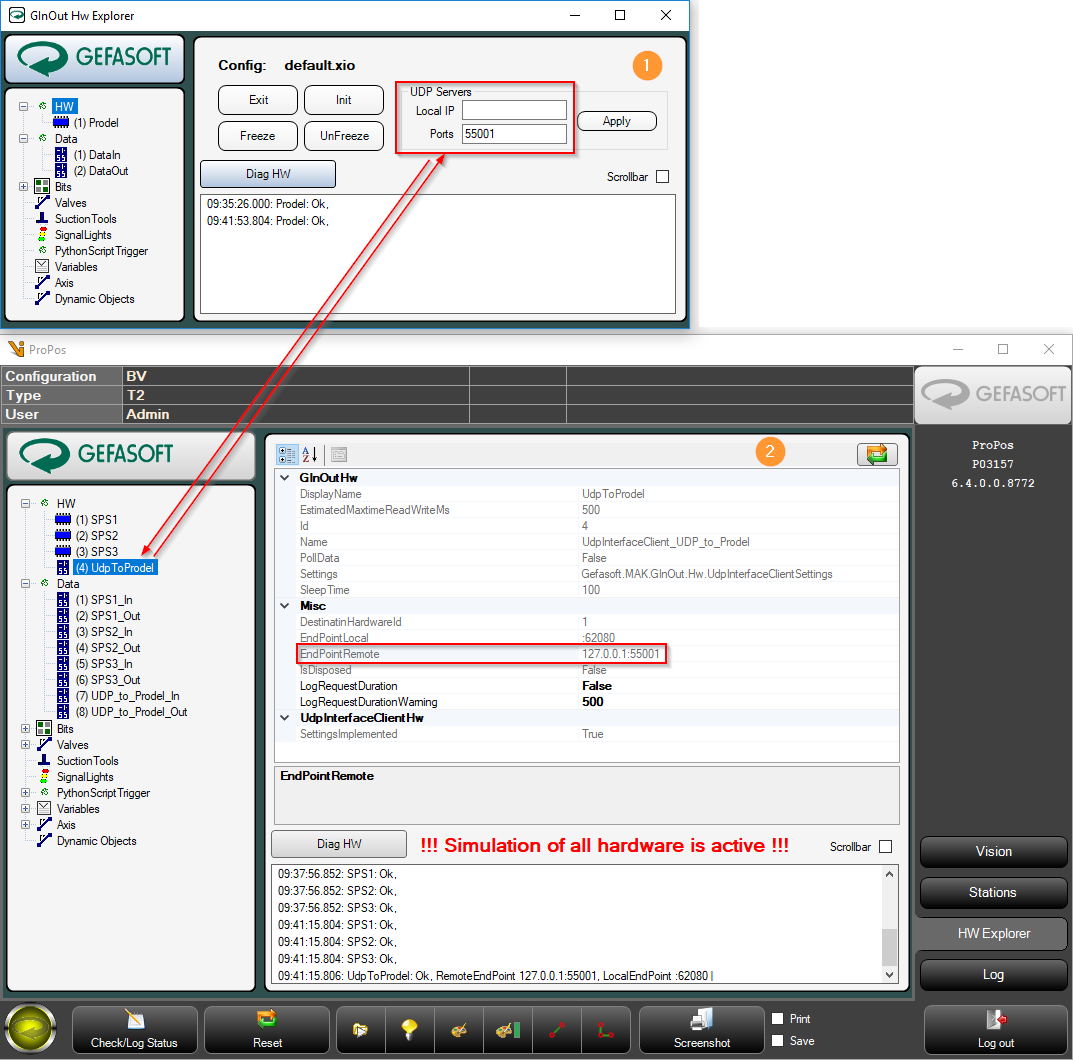Viewport: 1073px width, 1060px height.
Task: Click the Reset button in ProPos
Action: [267, 1029]
